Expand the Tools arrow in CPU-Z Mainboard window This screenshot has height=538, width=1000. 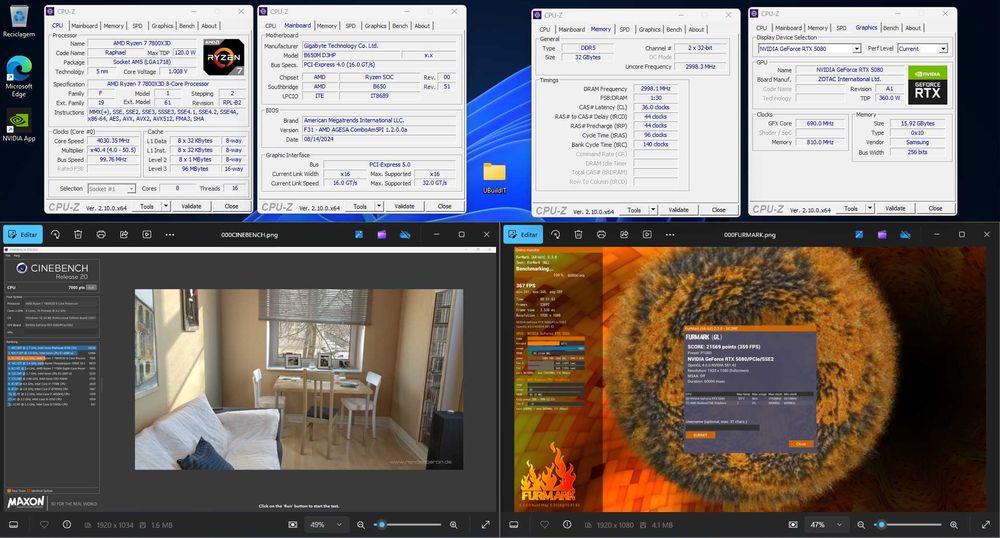coord(379,206)
